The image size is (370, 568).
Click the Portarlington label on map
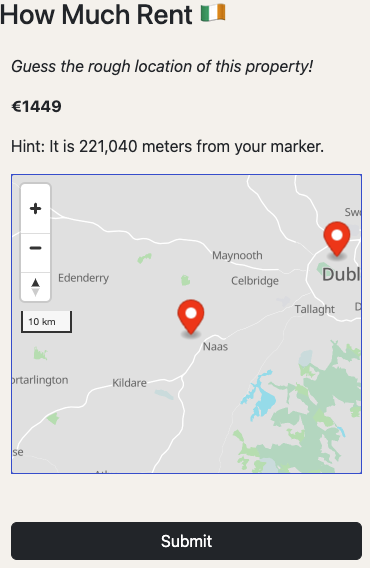coord(40,380)
